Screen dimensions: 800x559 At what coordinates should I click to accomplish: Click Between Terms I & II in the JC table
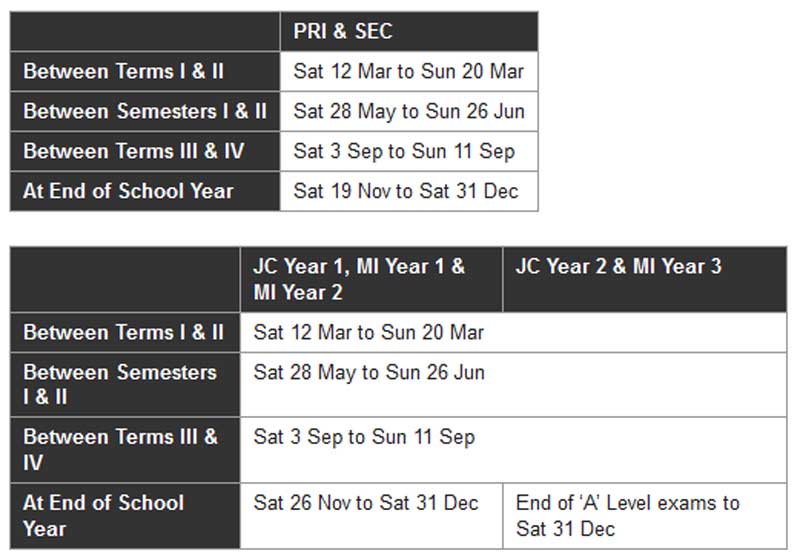point(123,332)
